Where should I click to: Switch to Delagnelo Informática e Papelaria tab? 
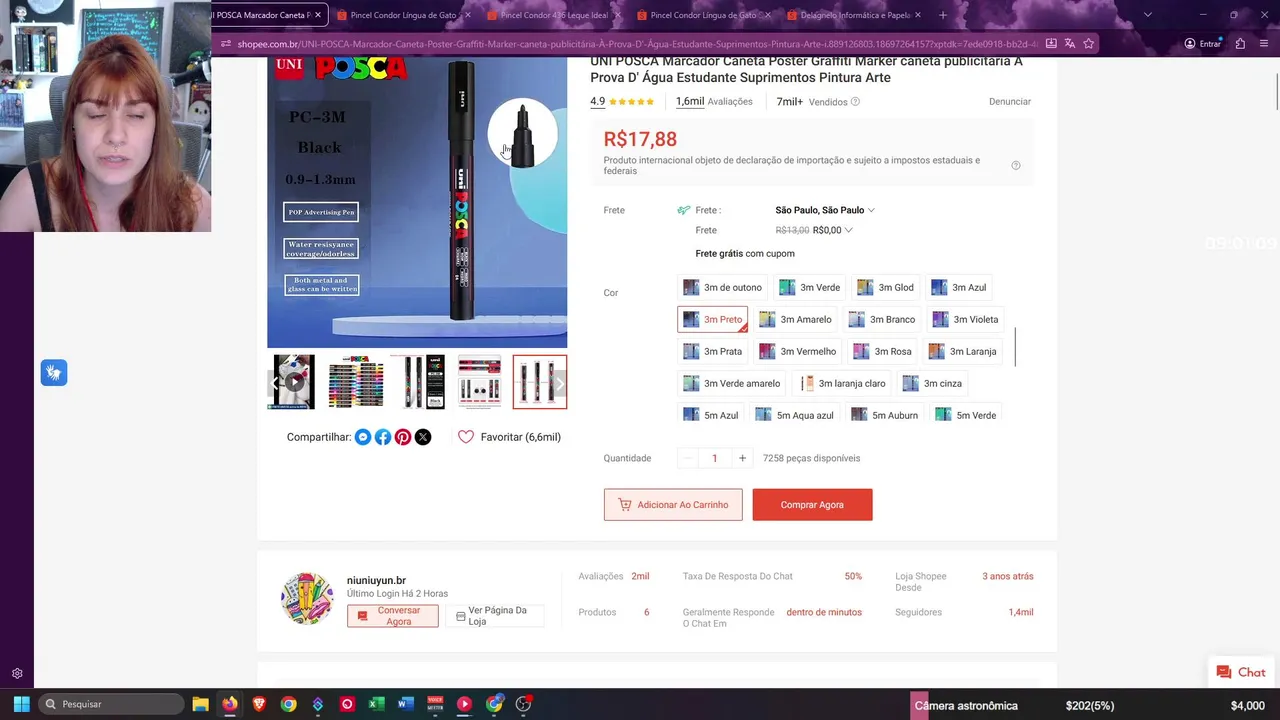pyautogui.click(x=852, y=15)
